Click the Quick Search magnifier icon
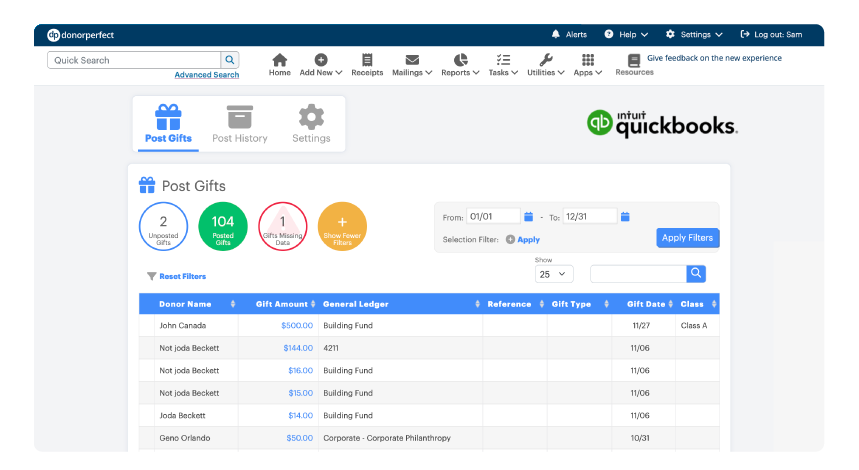The height and width of the screenshot is (470, 859). point(230,60)
